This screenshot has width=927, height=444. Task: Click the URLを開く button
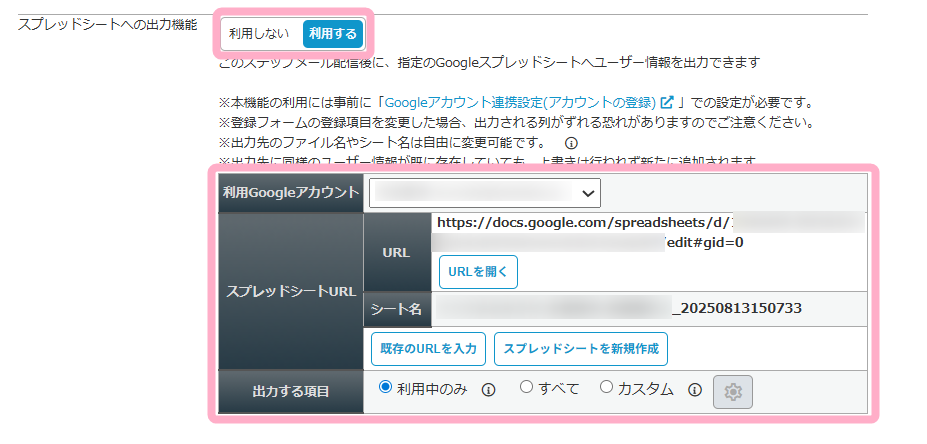pos(478,272)
